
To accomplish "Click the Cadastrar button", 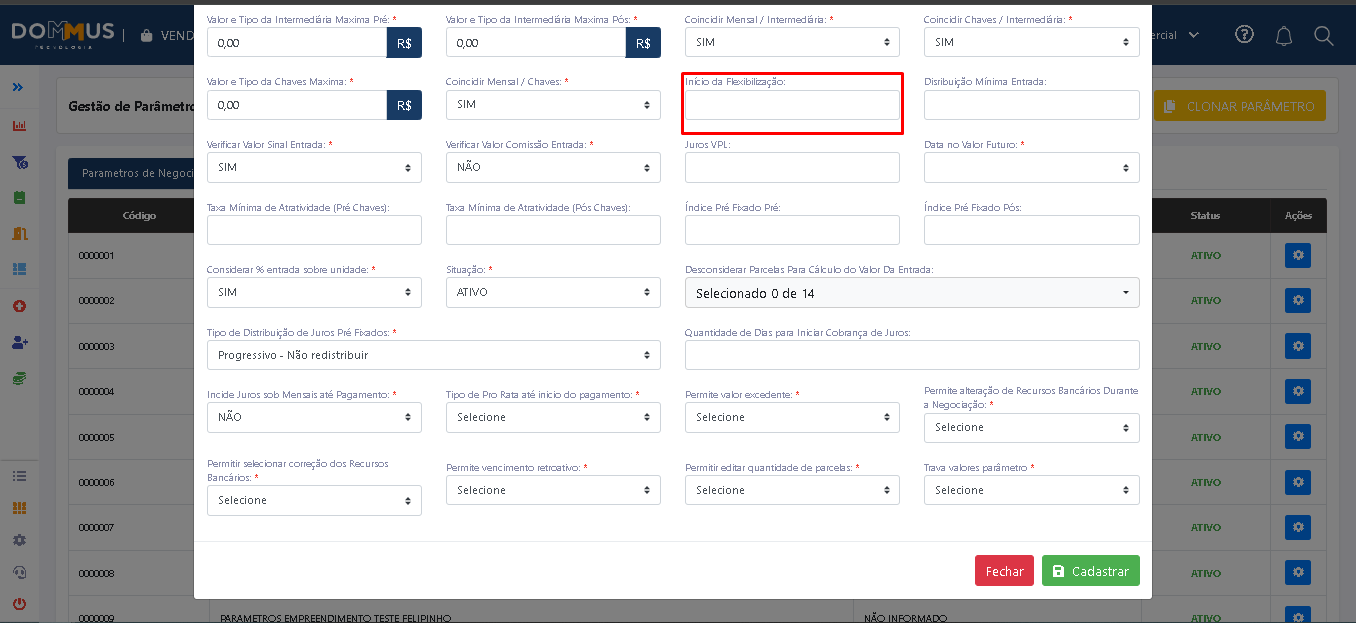I will [x=1090, y=571].
